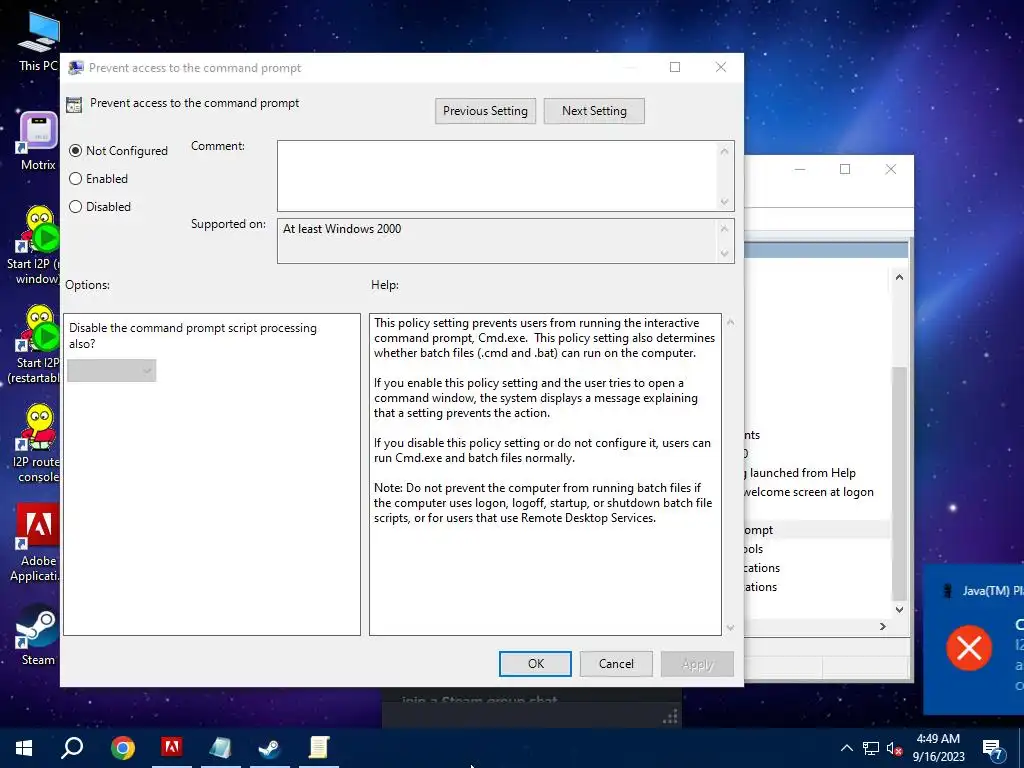
Task: Open Adobe app from taskbar
Action: 172,748
